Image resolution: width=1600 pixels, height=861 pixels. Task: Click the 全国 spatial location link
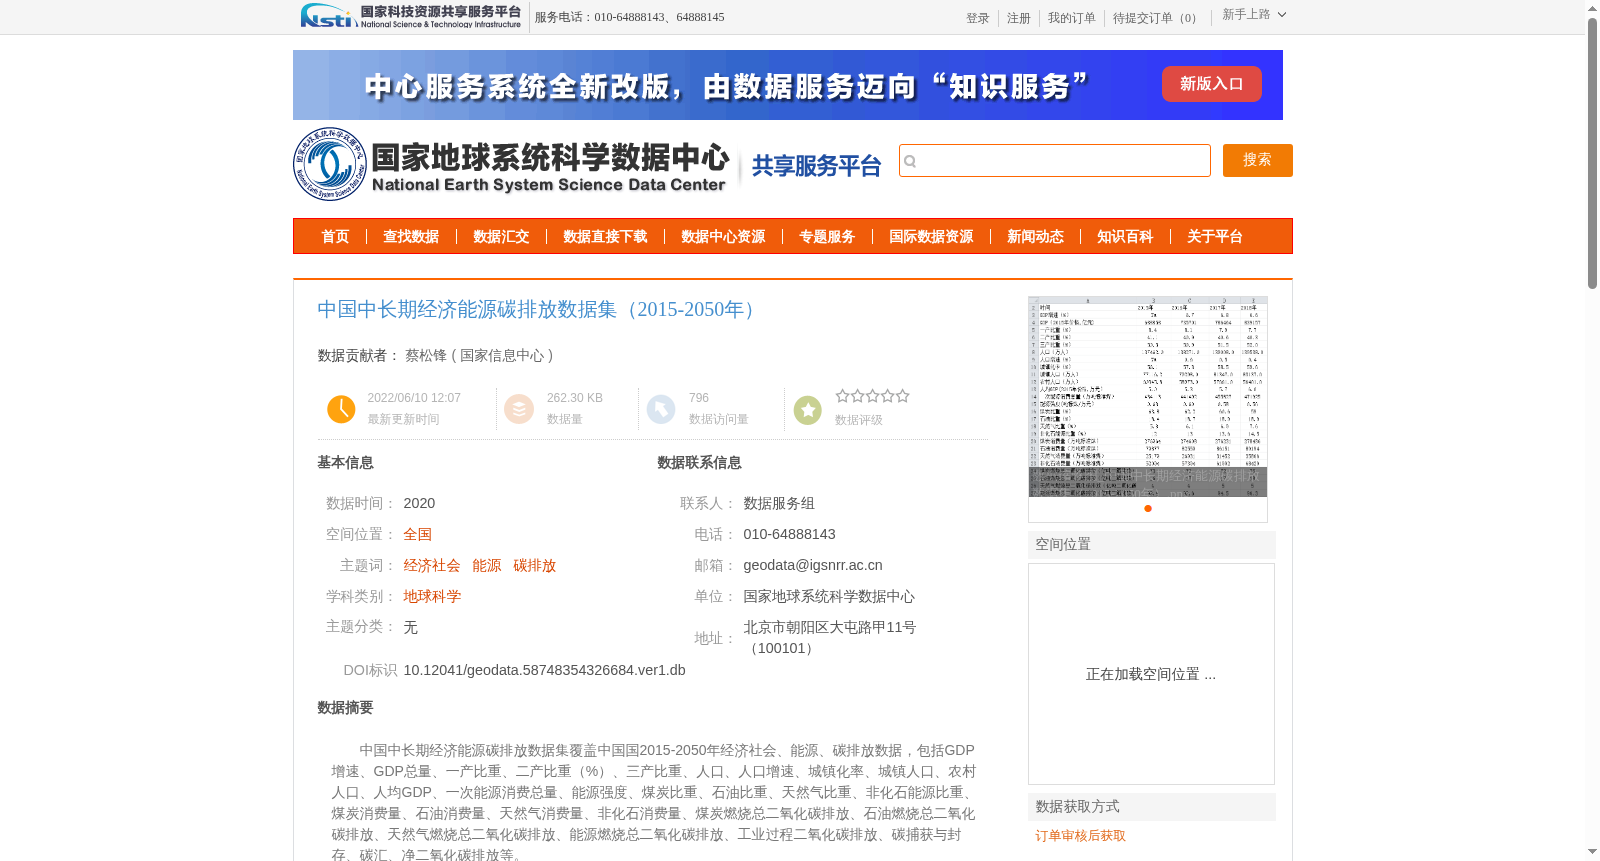tap(417, 534)
